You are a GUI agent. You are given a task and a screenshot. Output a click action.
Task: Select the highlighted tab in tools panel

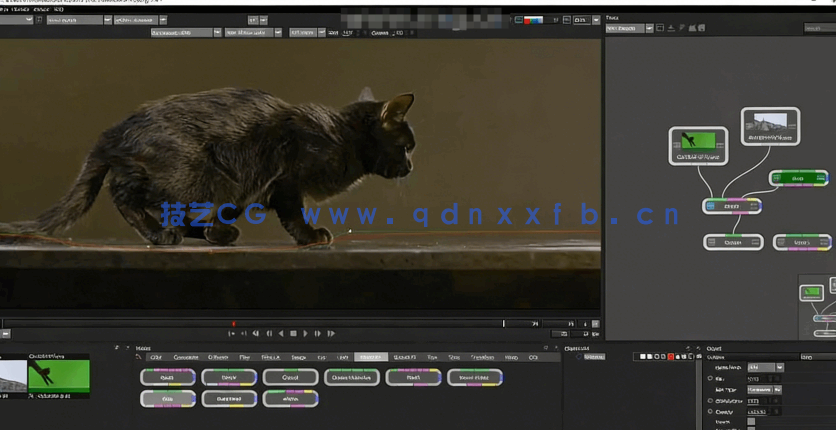point(370,357)
